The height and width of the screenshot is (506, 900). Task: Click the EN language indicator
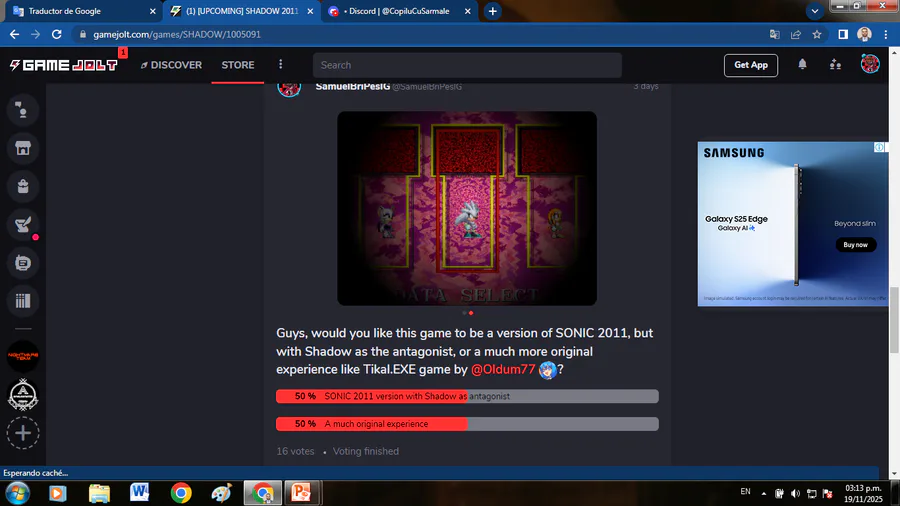pos(745,492)
